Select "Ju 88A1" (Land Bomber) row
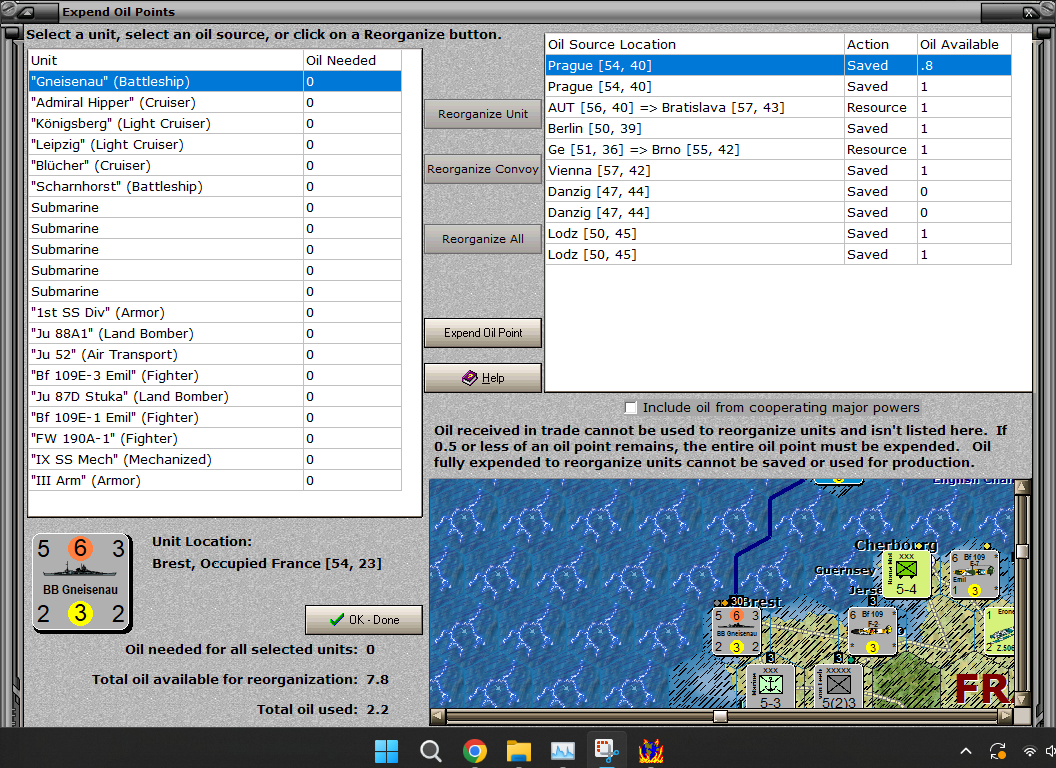 215,333
